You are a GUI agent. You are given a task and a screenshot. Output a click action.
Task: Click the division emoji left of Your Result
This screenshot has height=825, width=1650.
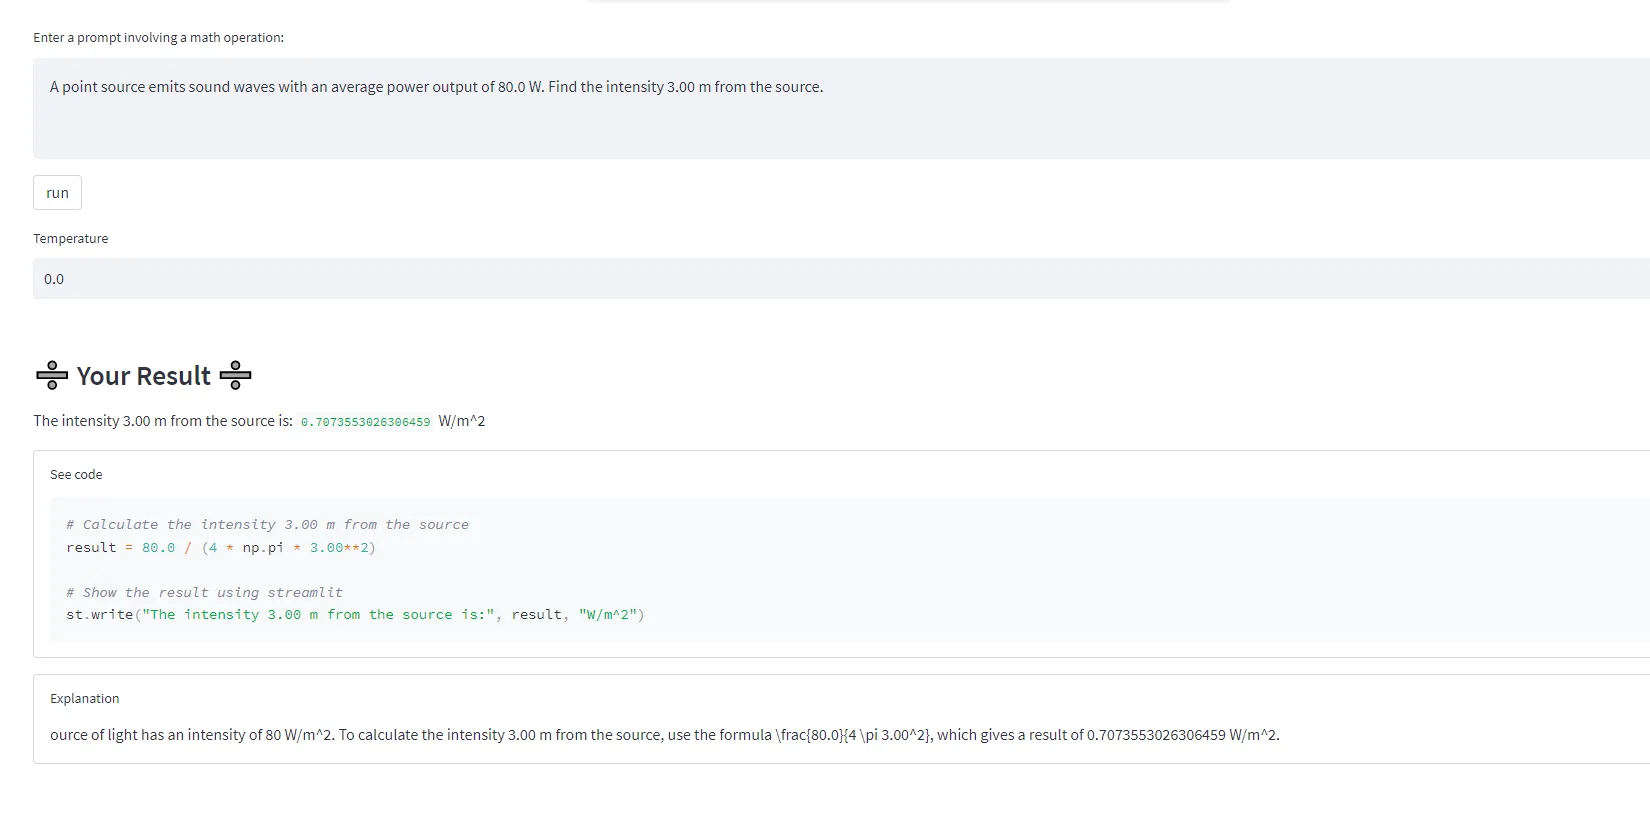[x=52, y=376]
